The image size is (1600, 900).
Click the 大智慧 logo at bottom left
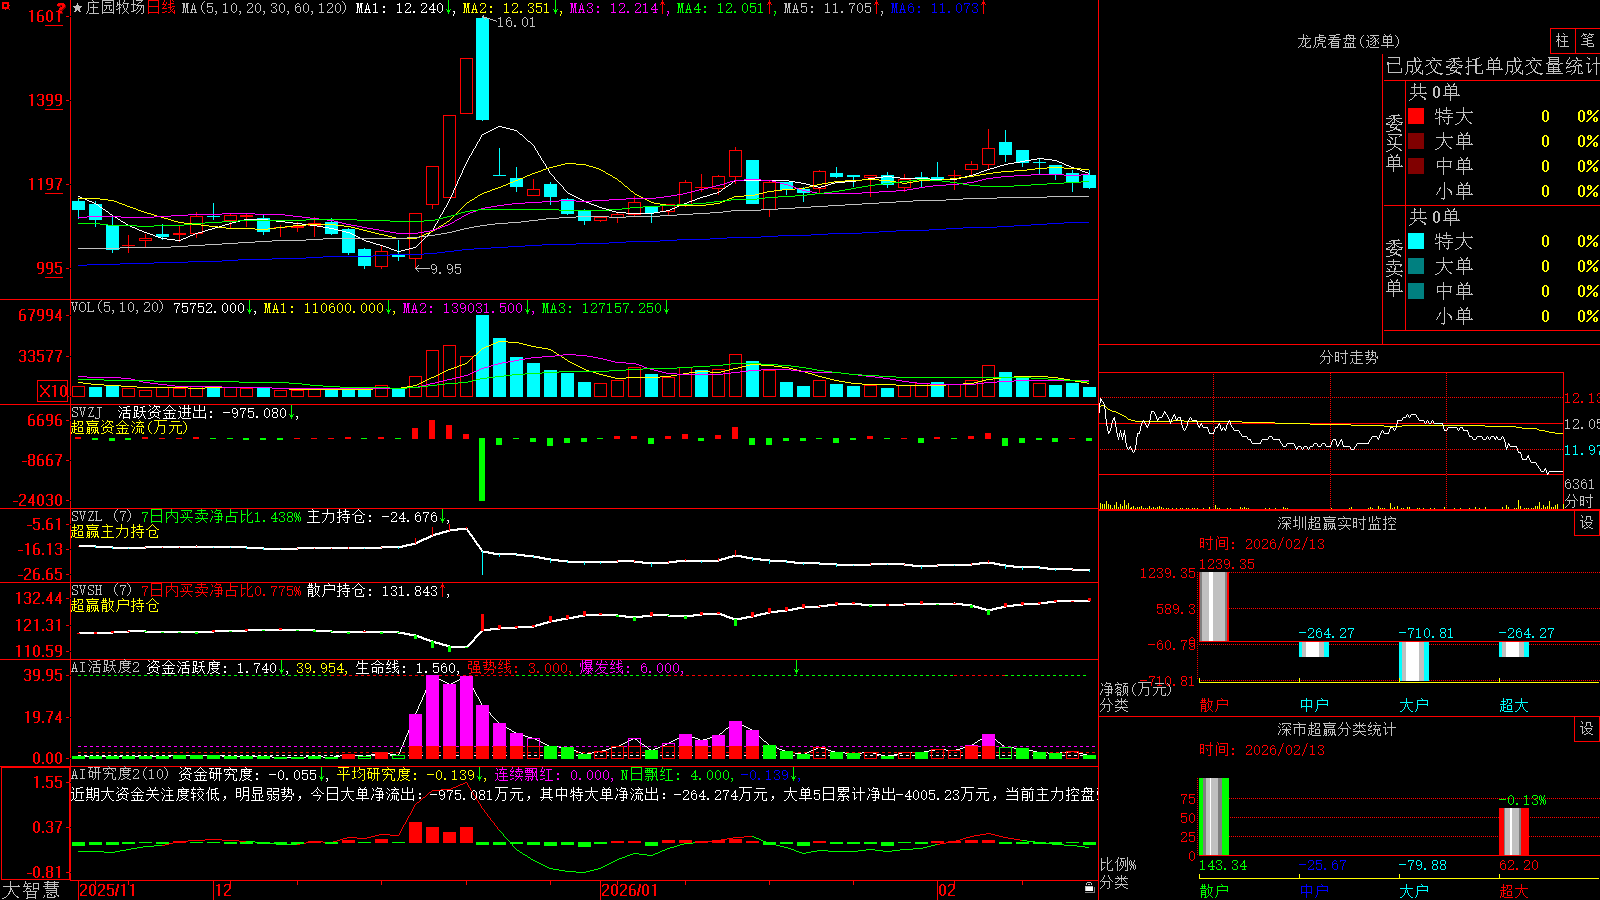coord(31,890)
